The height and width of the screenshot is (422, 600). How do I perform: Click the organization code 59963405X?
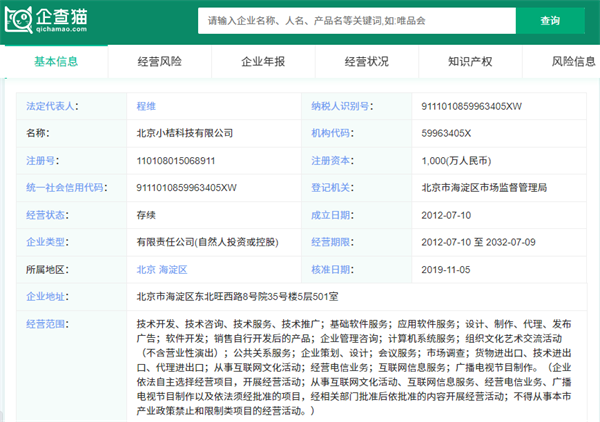pos(450,132)
